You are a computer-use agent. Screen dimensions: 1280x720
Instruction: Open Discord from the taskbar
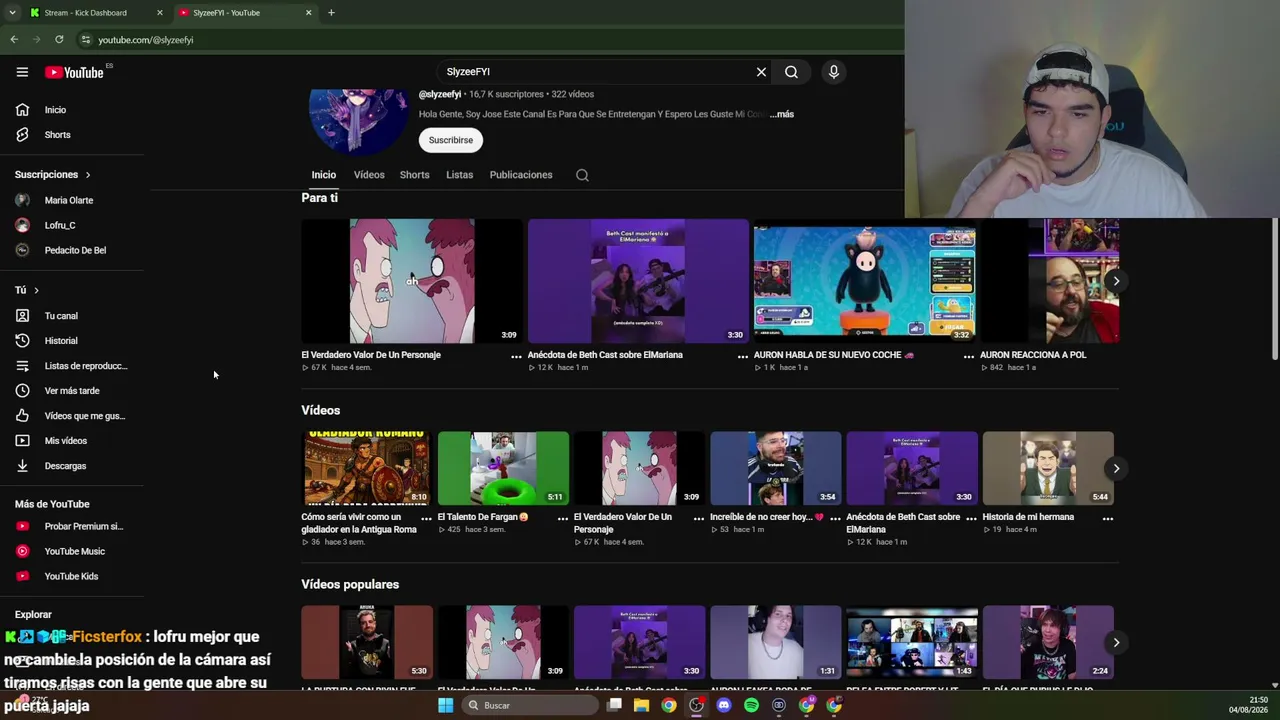[724, 705]
